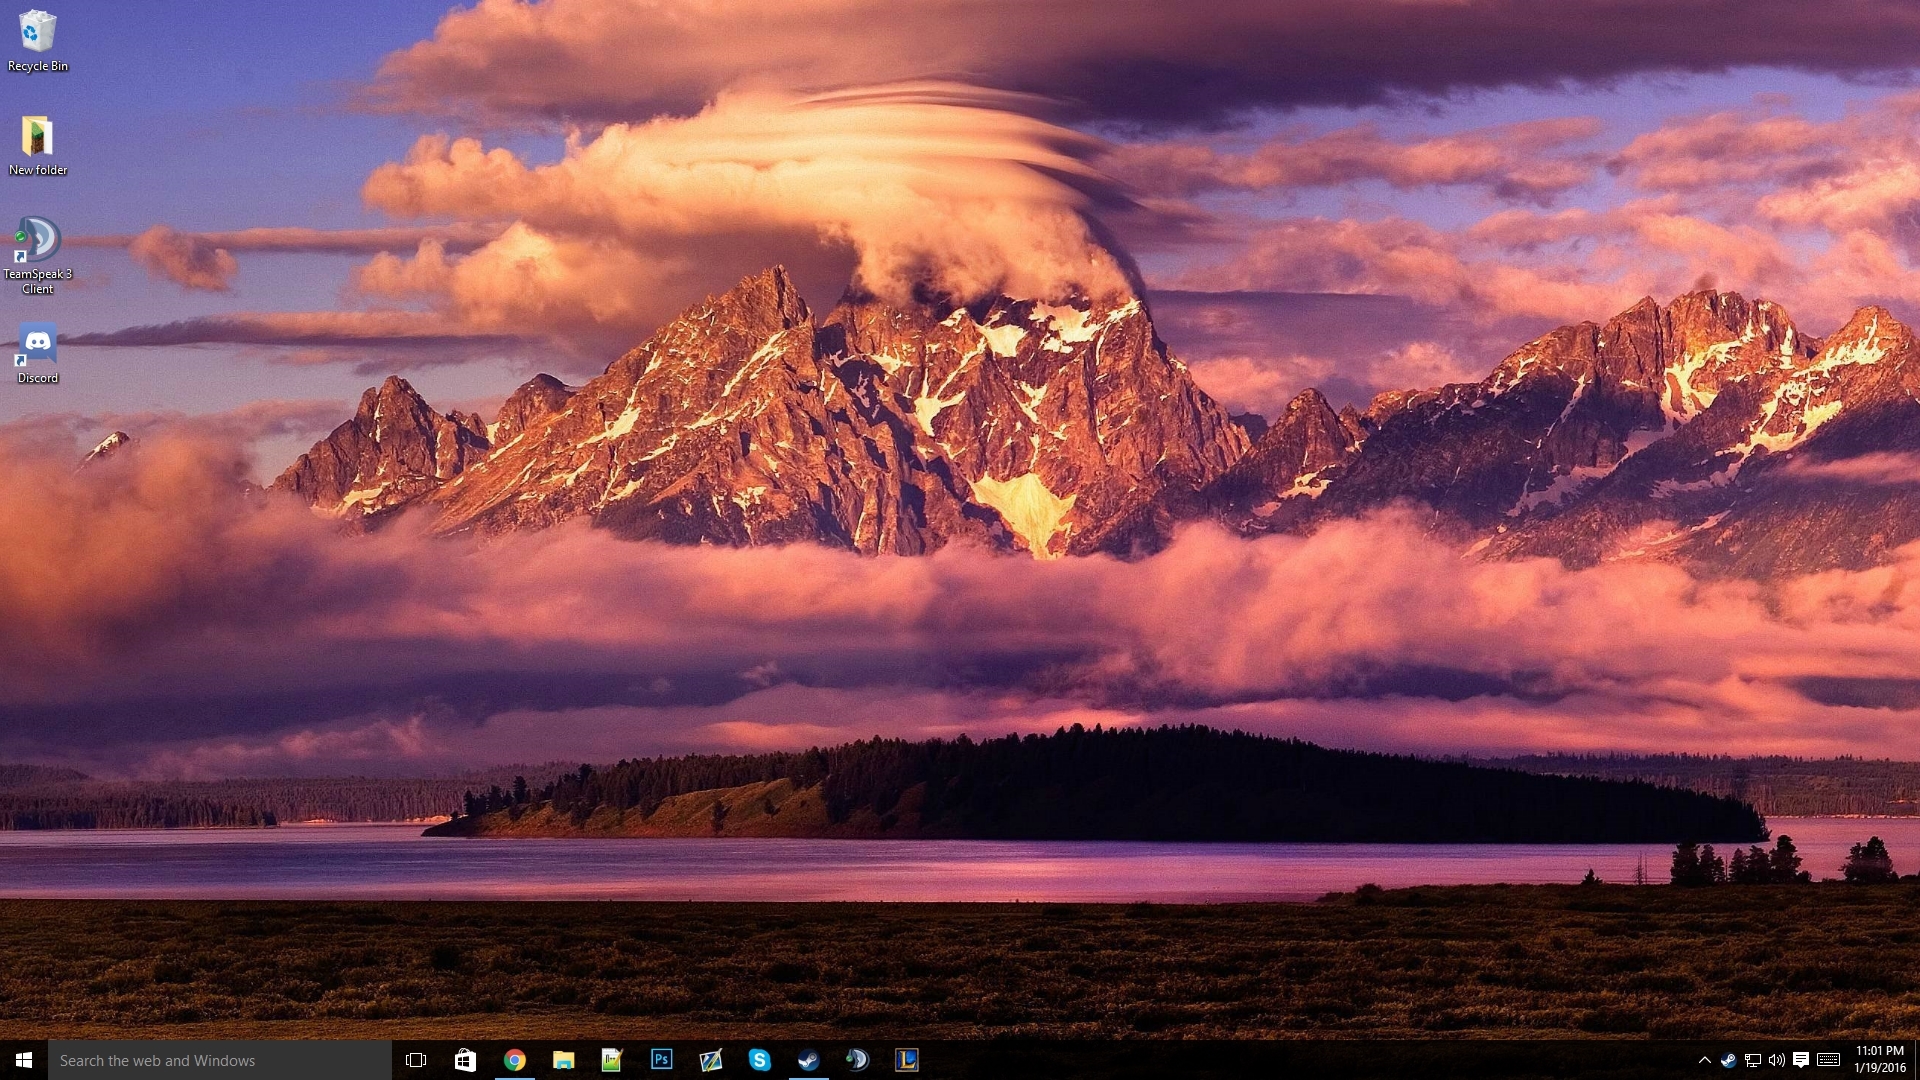Click the Search the web and Windows box
The width and height of the screenshot is (1920, 1080).
pos(220,1060)
